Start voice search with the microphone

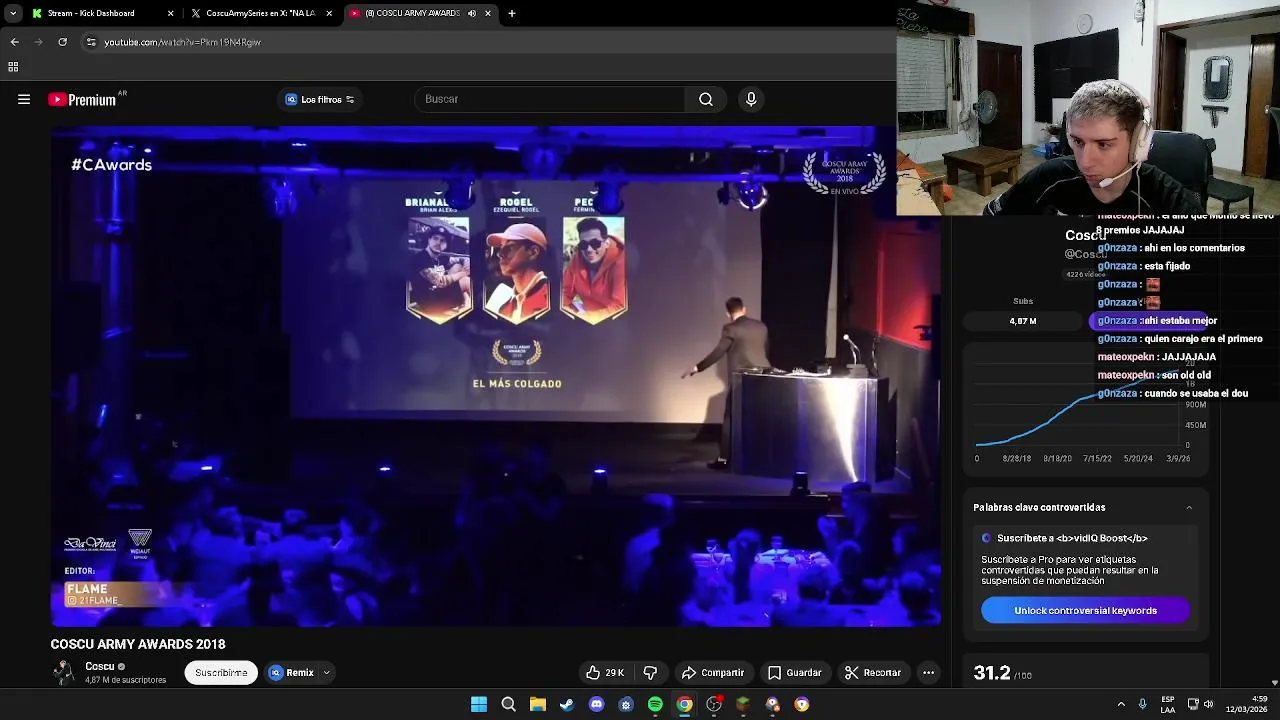(751, 99)
